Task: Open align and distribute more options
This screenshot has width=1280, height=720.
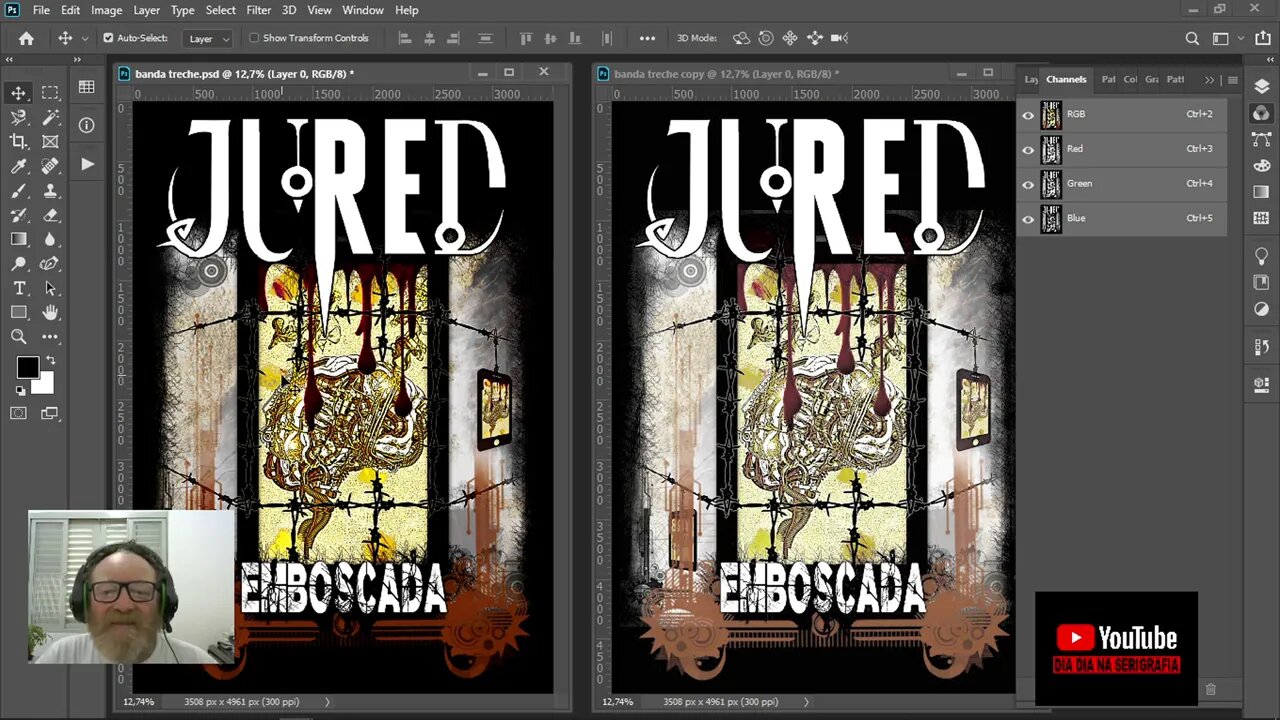Action: click(647, 38)
